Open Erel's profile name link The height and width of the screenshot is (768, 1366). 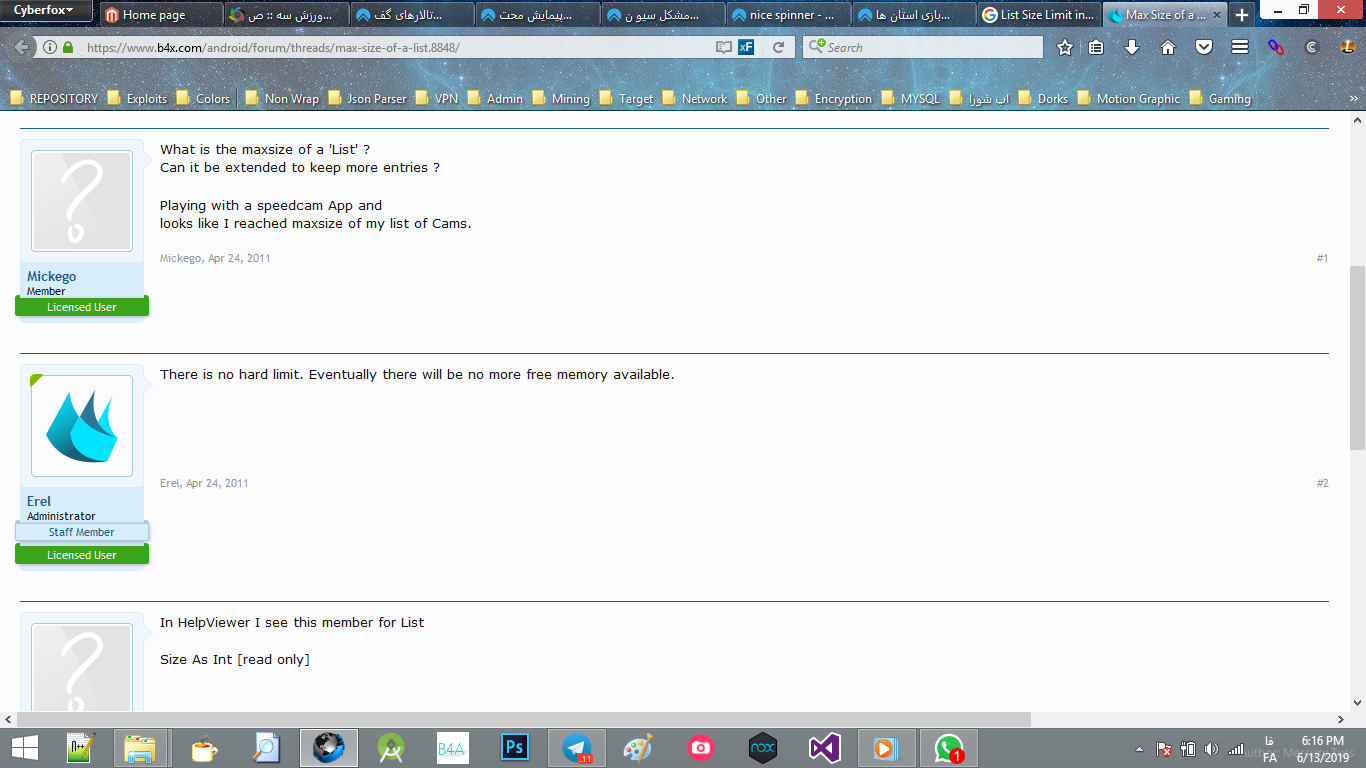pyautogui.click(x=39, y=501)
